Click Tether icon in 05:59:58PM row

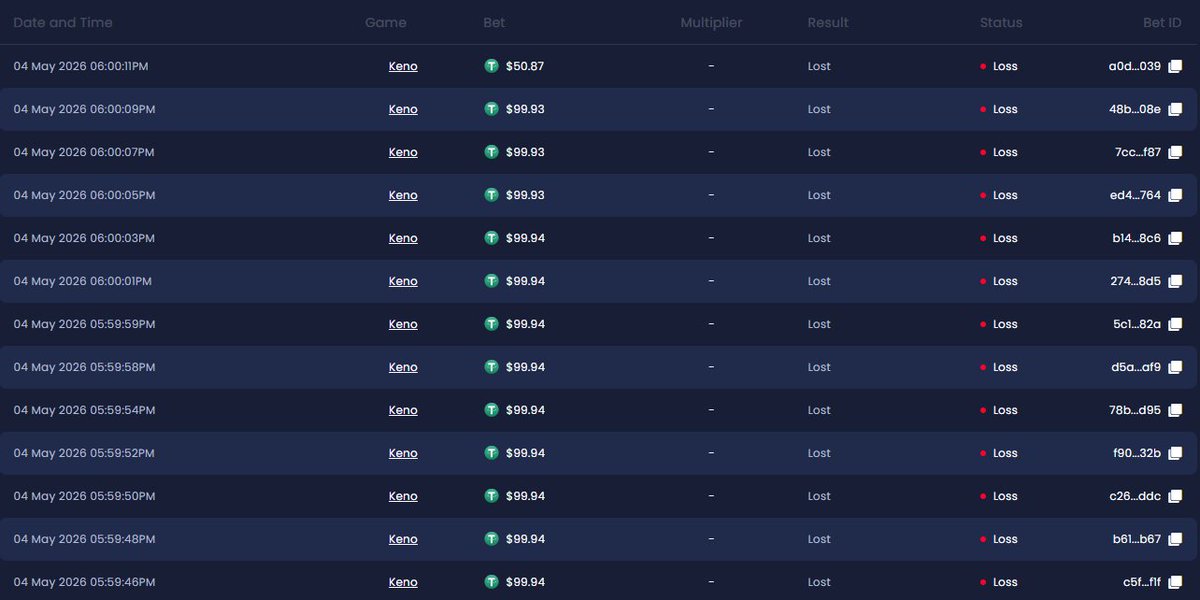pos(491,367)
